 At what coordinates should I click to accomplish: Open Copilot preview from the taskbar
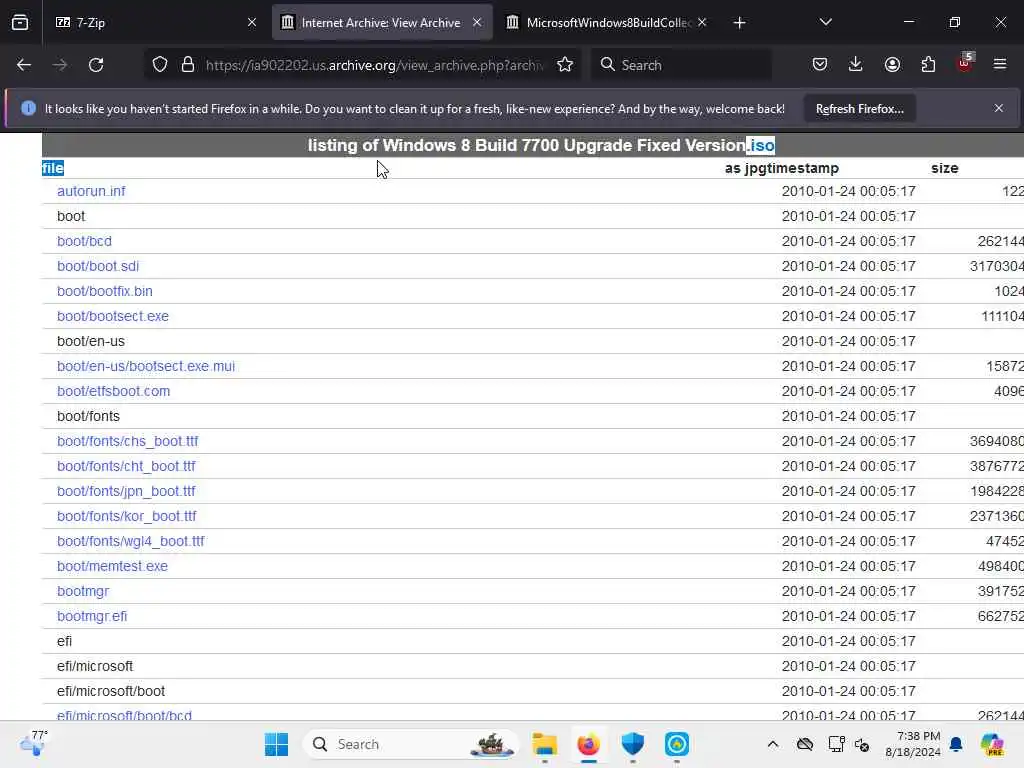[x=992, y=744]
